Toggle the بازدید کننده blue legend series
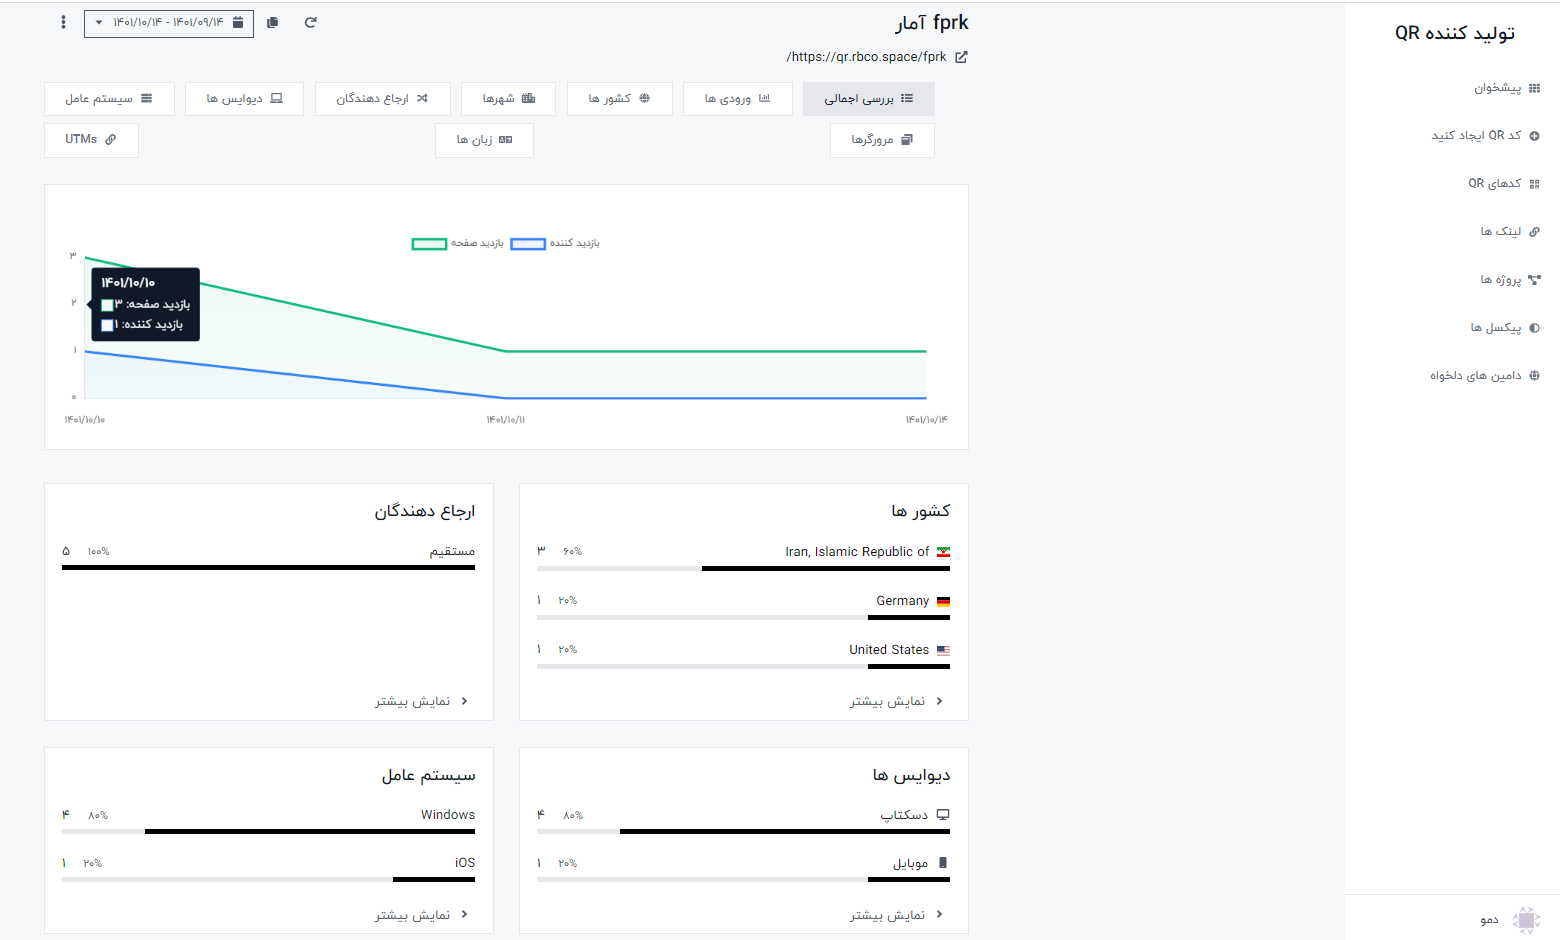Image resolution: width=1560 pixels, height=940 pixels. point(528,244)
